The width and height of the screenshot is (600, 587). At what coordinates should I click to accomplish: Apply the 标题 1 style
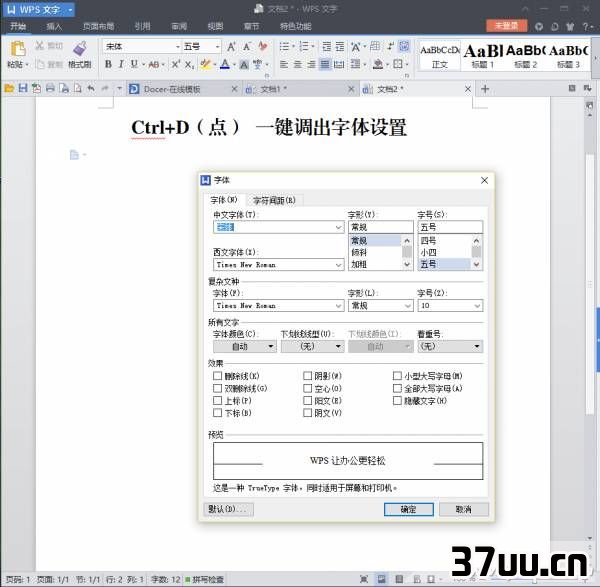483,56
